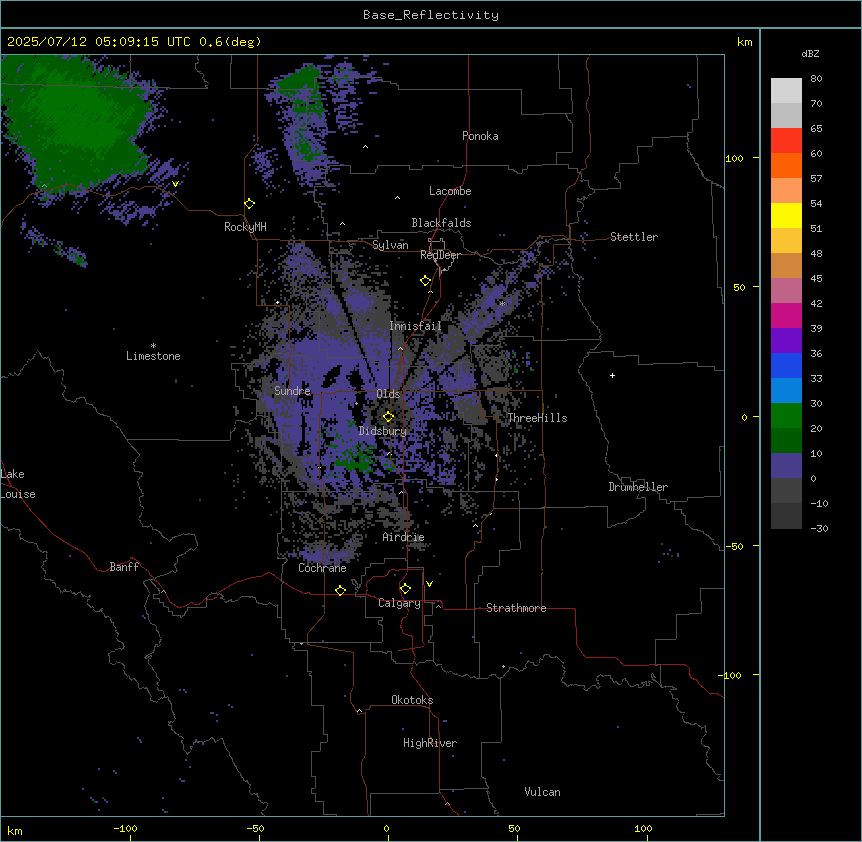862x842 pixels.
Task: Click the legend value 36
Action: click(816, 353)
